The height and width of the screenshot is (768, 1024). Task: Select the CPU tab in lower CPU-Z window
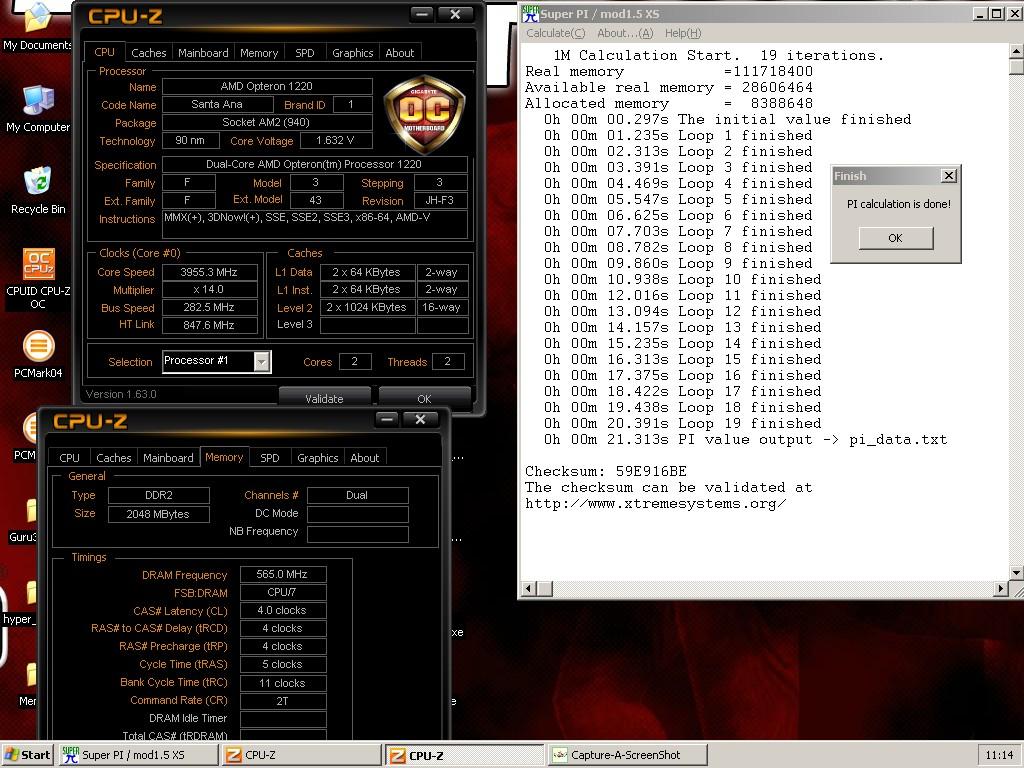(x=69, y=458)
